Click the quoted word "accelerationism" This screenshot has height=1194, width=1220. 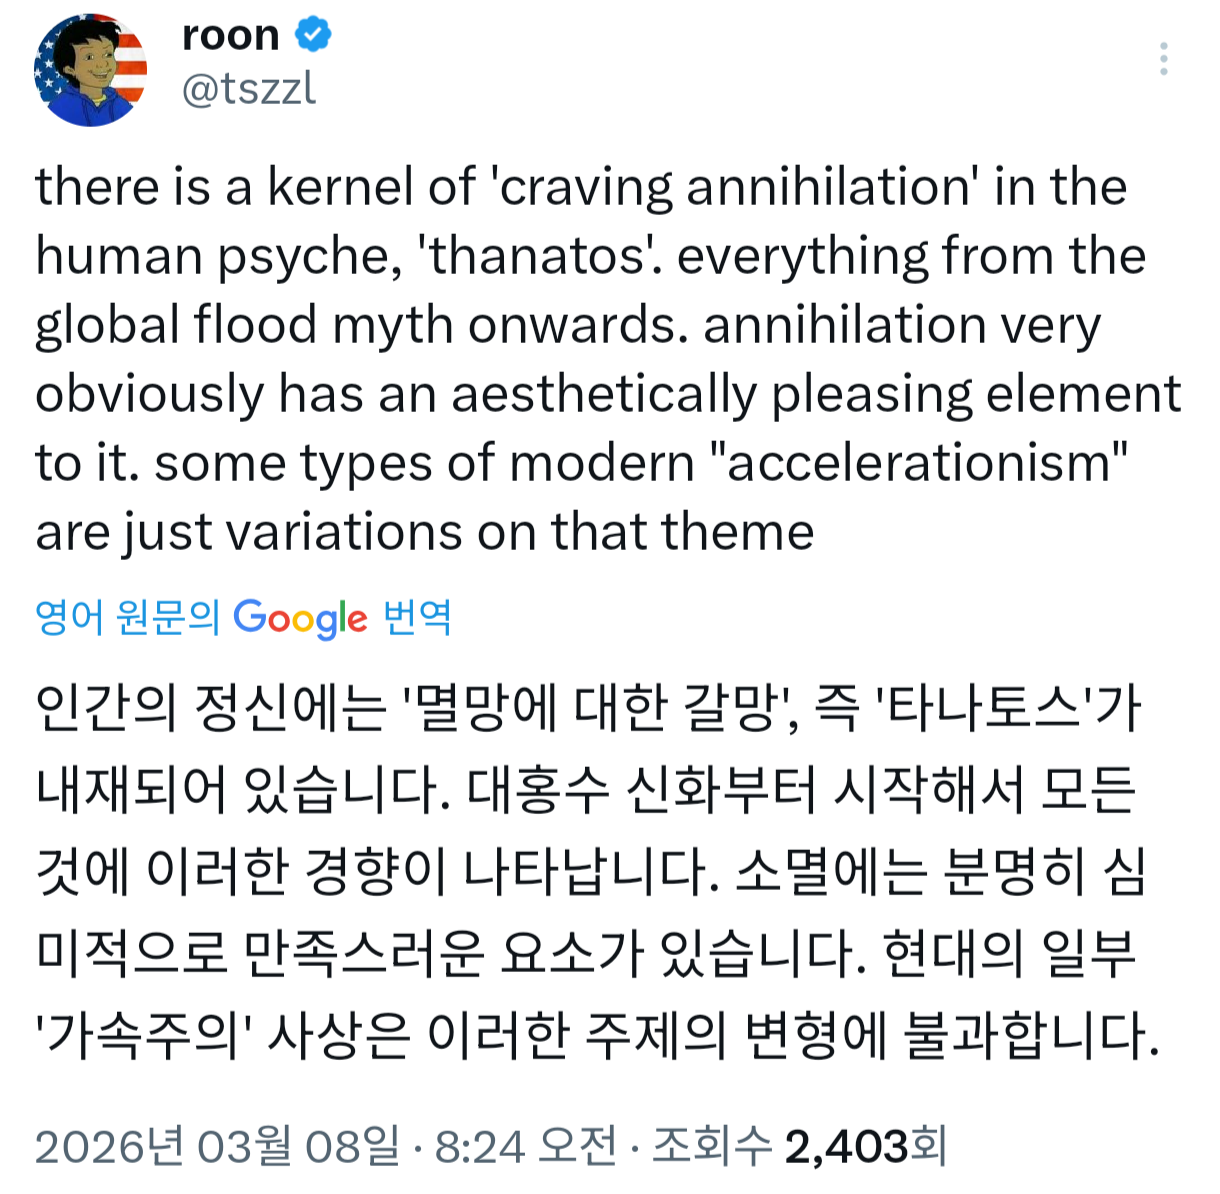click(918, 463)
